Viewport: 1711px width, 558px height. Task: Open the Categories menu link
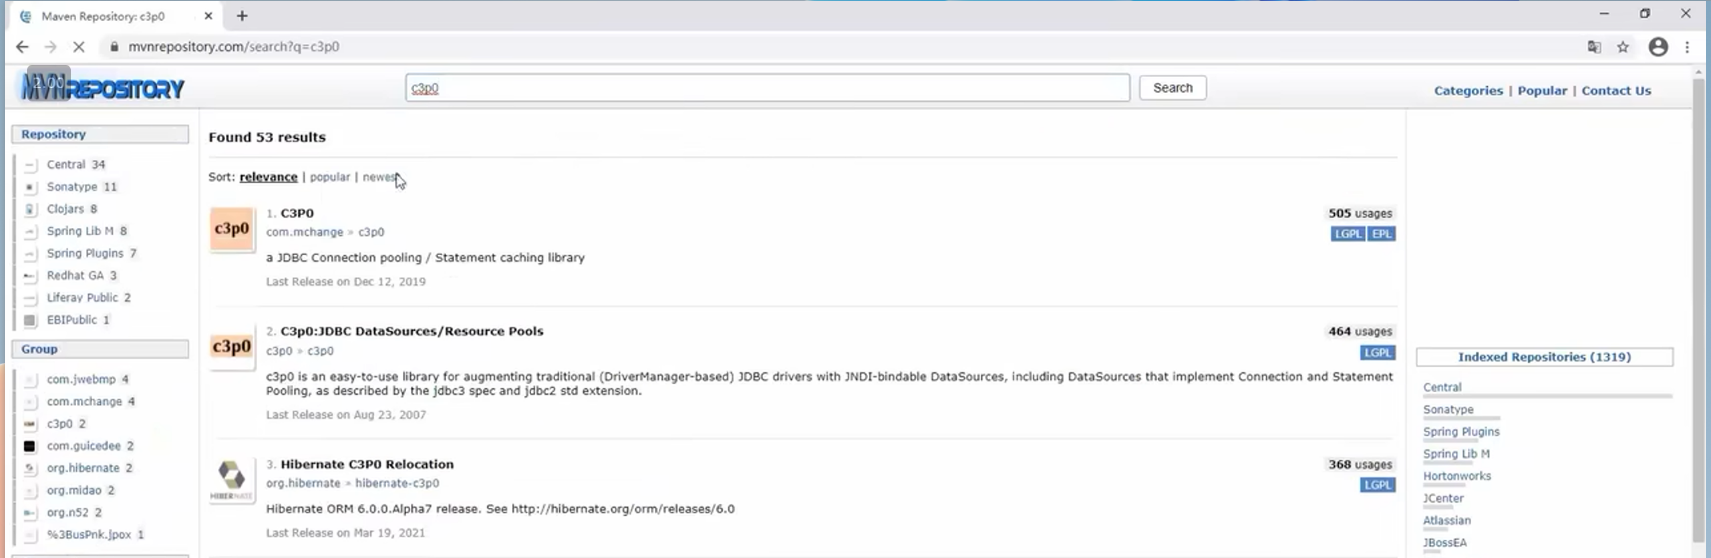click(1468, 90)
